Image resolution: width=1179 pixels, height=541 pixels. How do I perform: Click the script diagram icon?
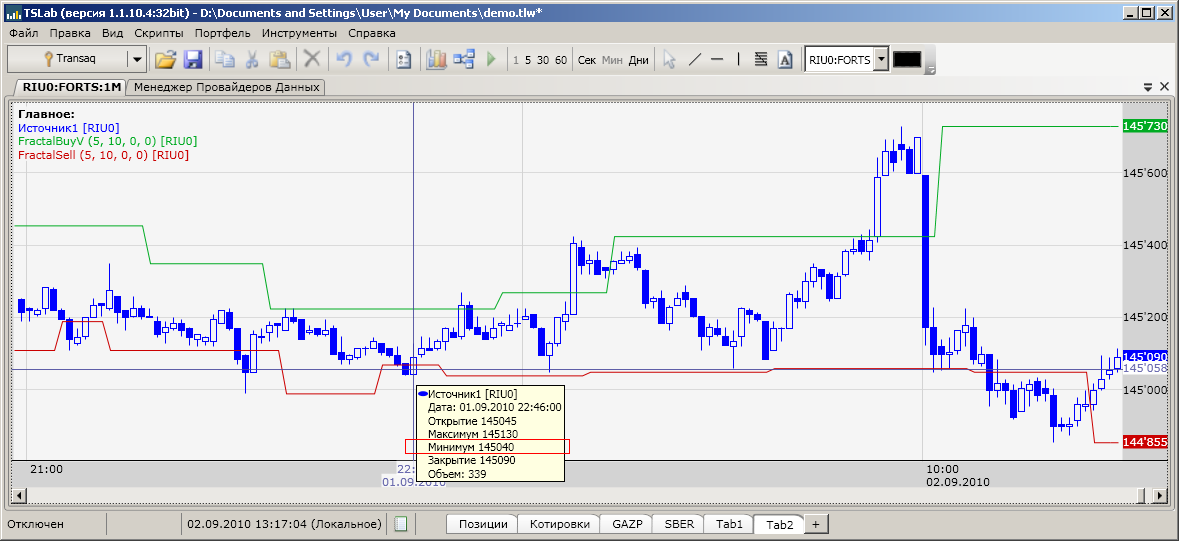point(465,59)
